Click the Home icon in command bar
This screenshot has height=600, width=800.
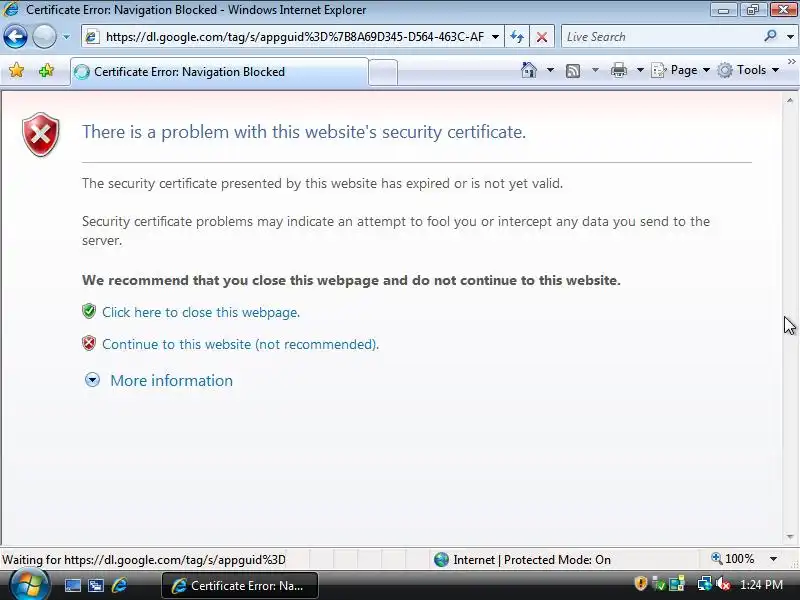[529, 70]
